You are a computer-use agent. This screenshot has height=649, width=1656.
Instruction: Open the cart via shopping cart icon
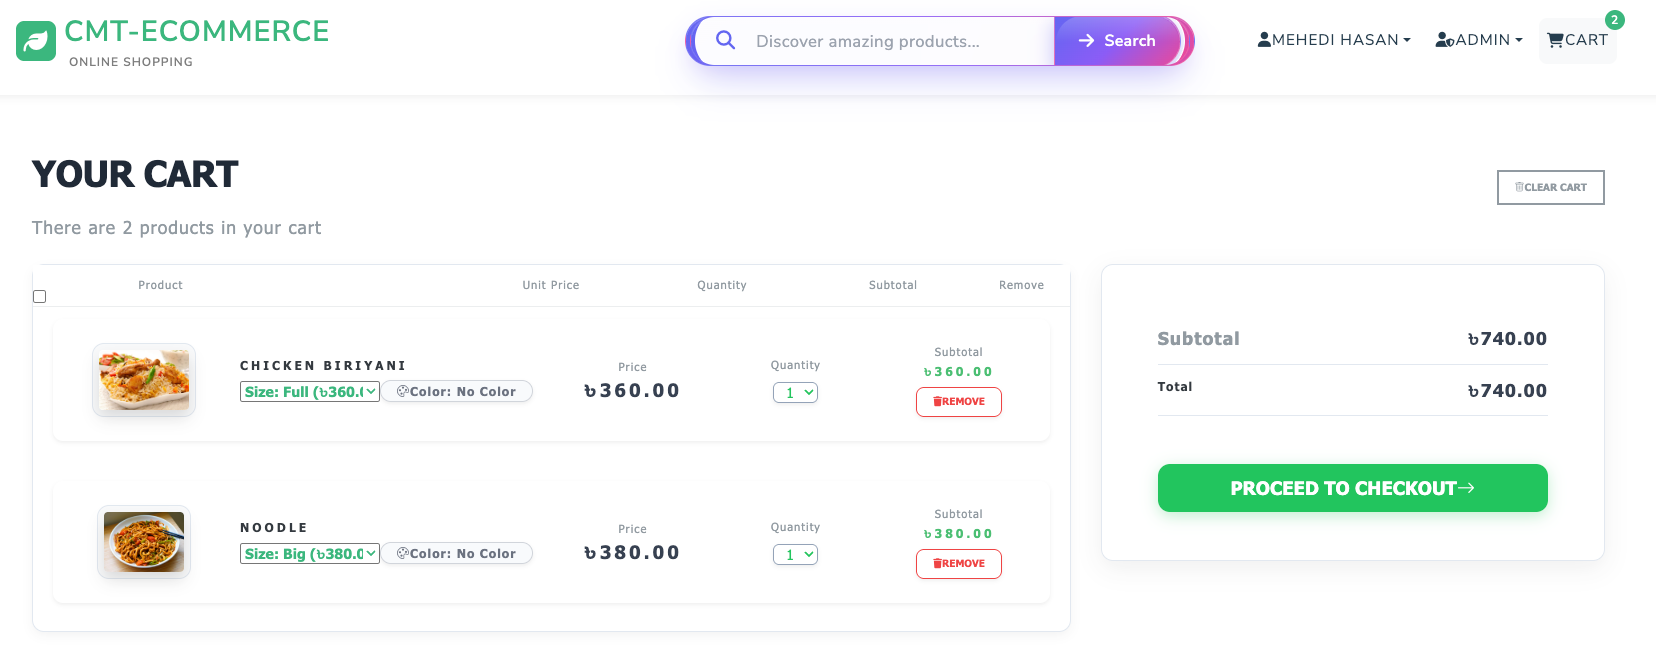click(x=1555, y=40)
